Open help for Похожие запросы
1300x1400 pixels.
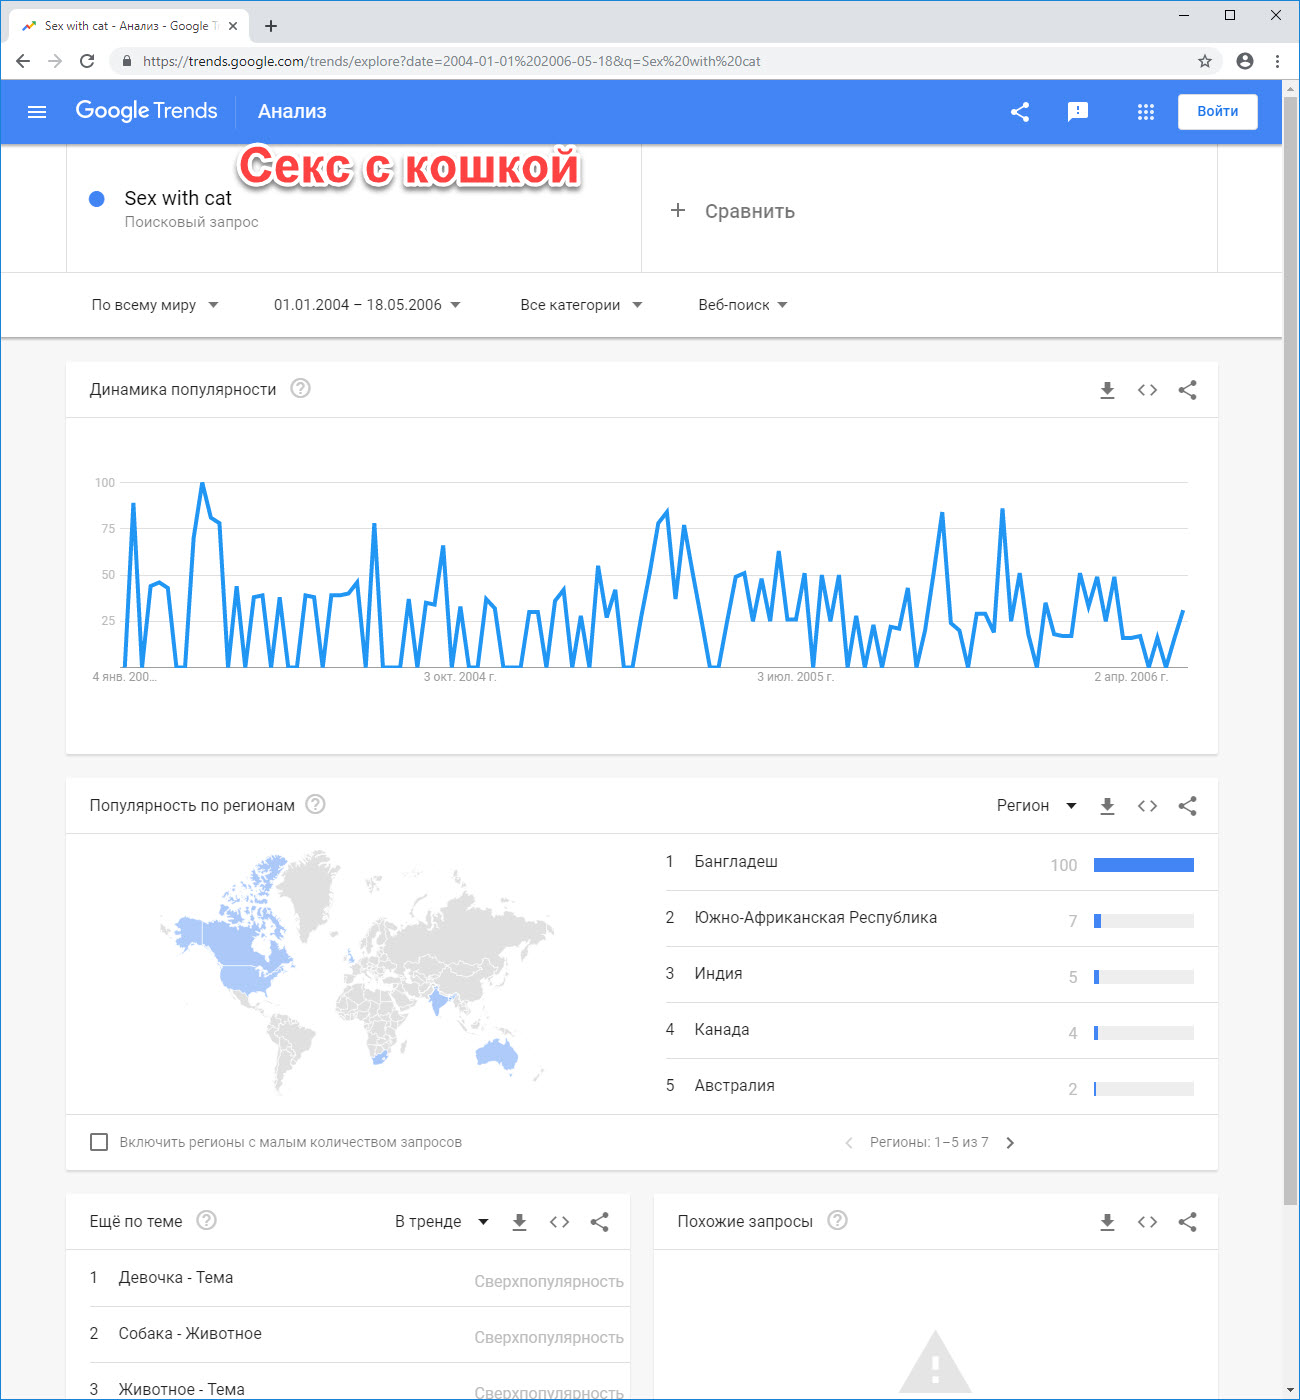tap(838, 1220)
